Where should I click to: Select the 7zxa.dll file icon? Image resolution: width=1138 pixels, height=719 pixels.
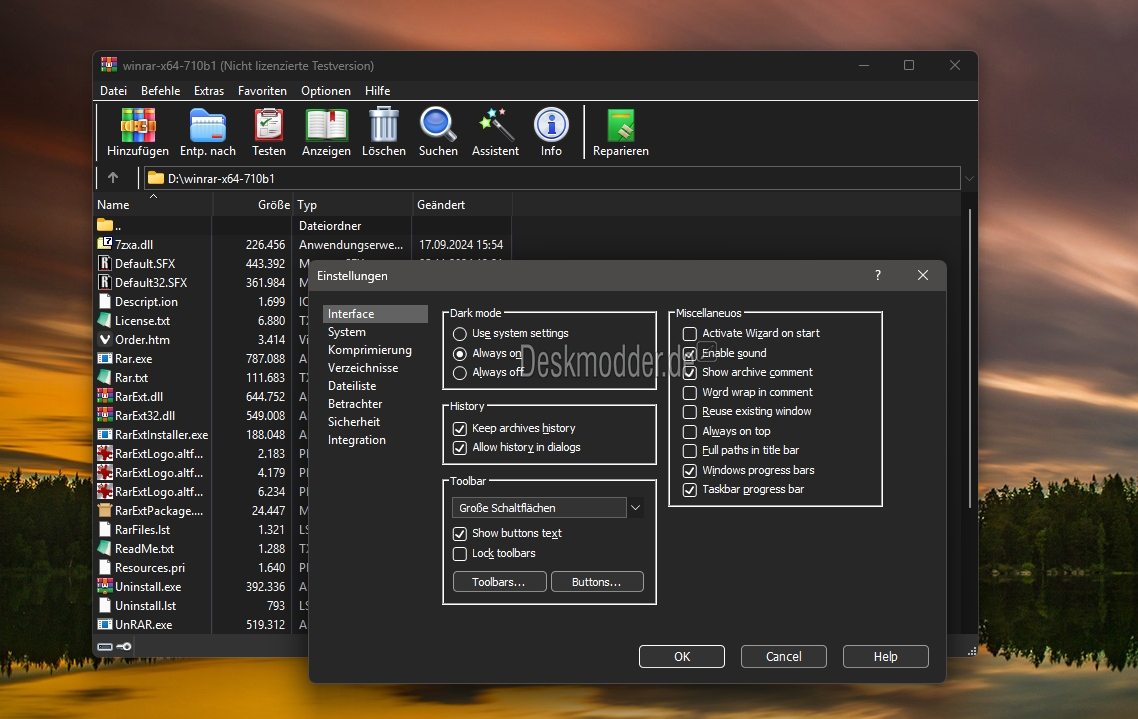click(105, 245)
